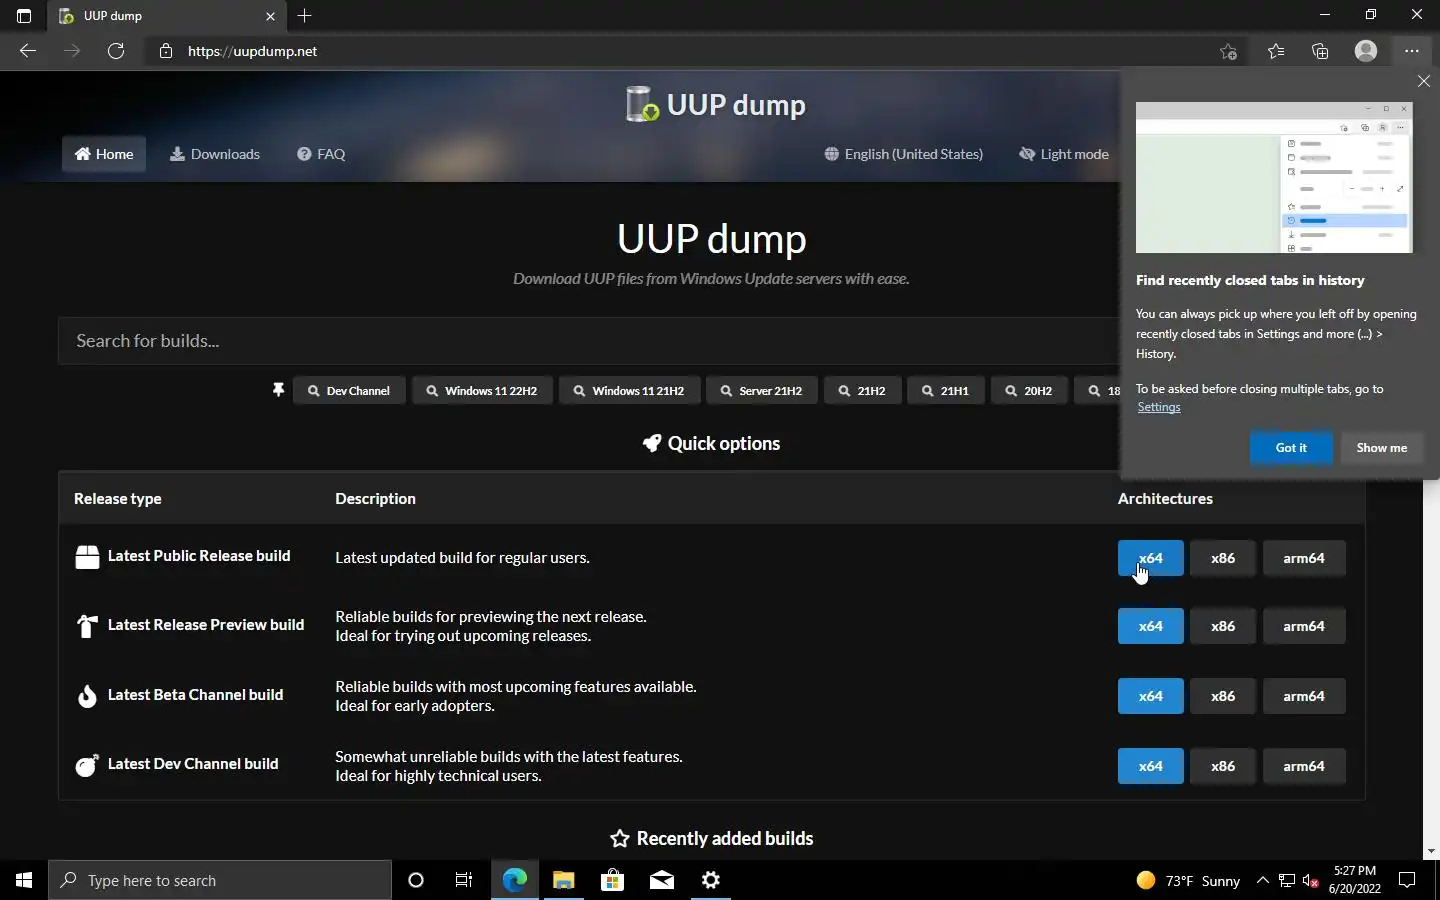1440x900 pixels.
Task: Click the bomb icon for Dev Channel build
Action: point(87,765)
